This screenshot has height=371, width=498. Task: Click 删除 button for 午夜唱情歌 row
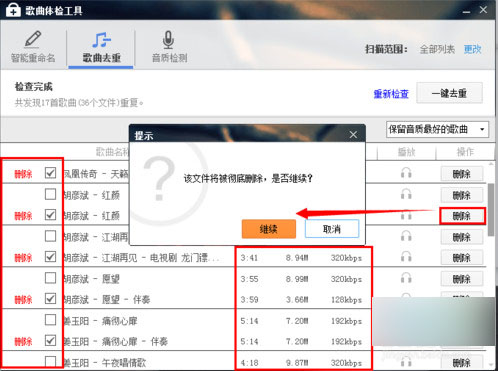(x=462, y=363)
